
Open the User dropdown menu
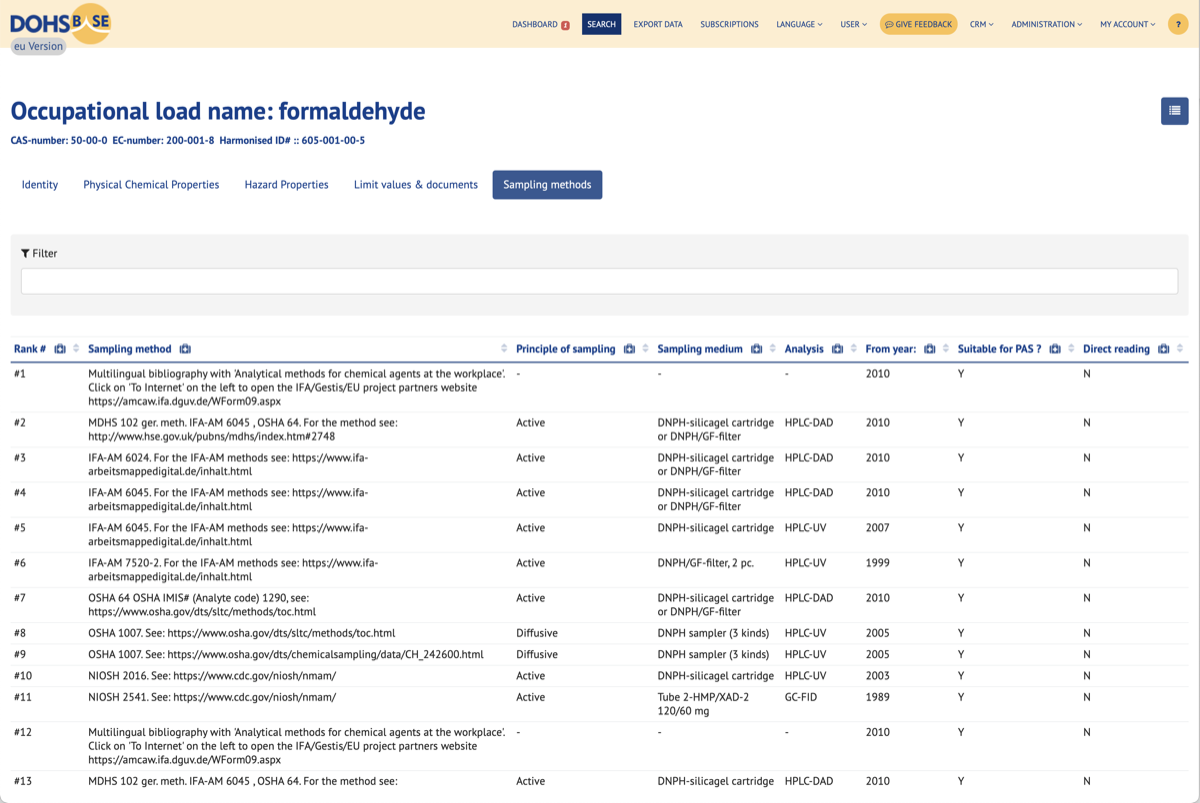853,24
